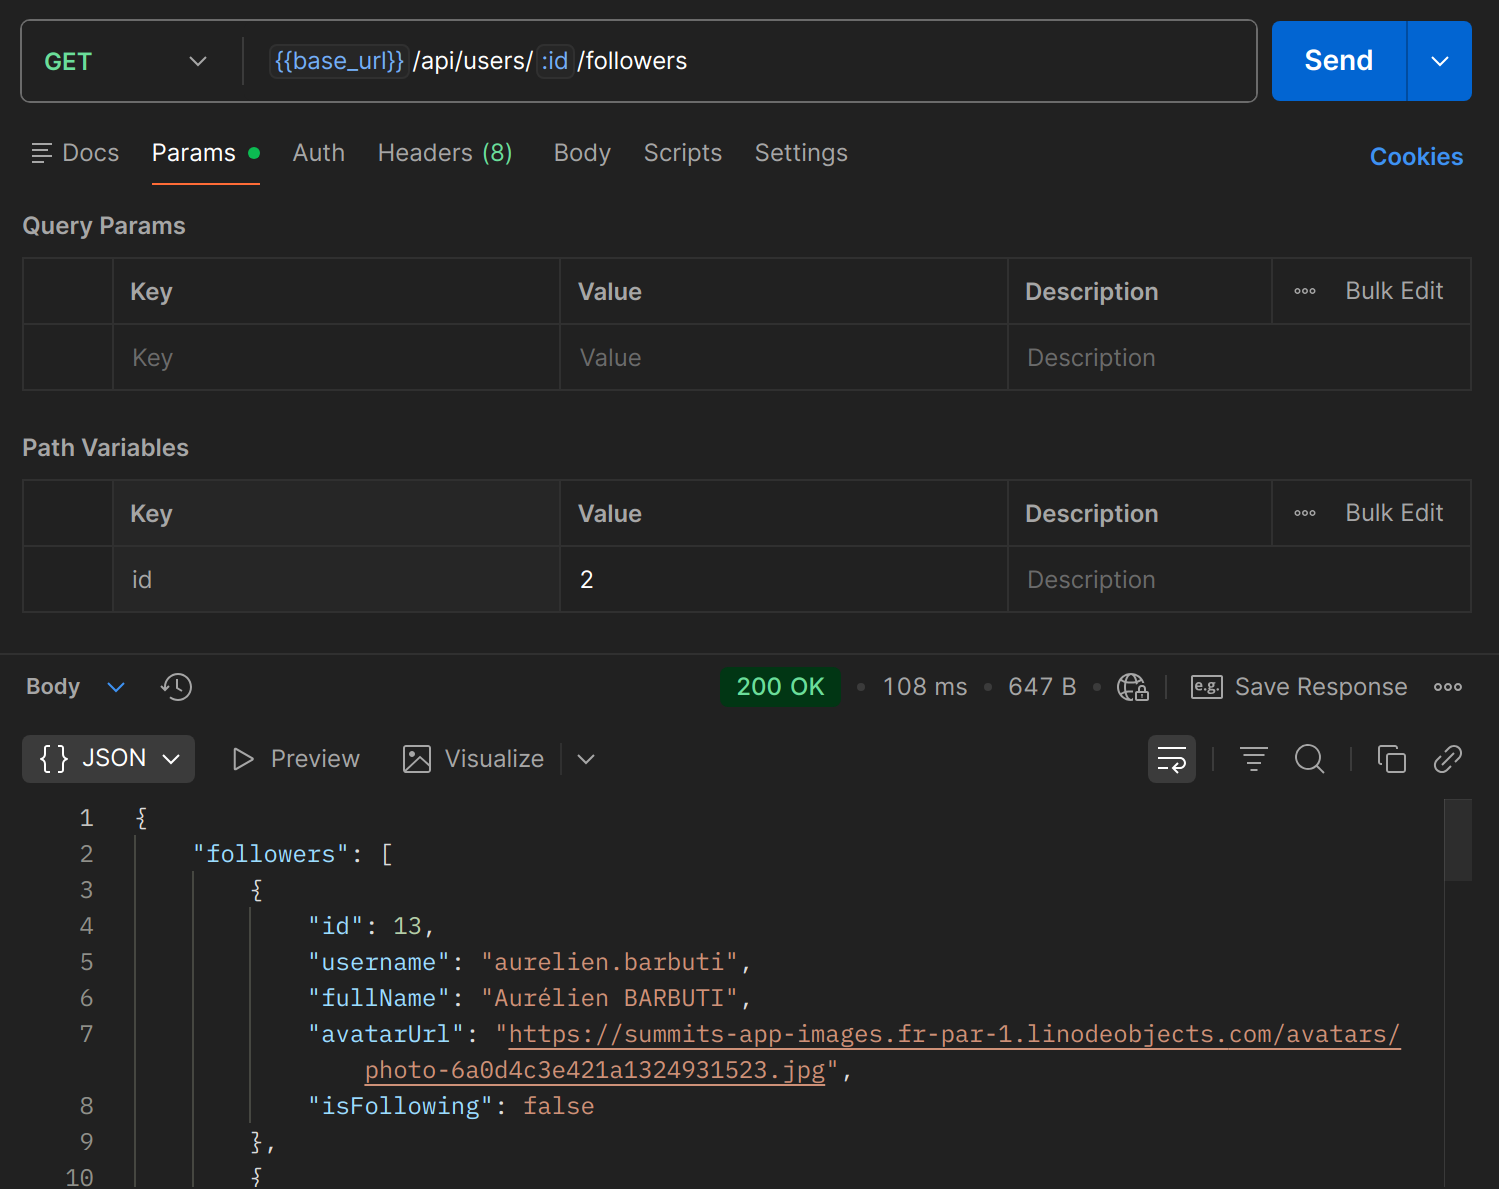
Task: Expand the response Body dropdown
Action: coord(76,687)
